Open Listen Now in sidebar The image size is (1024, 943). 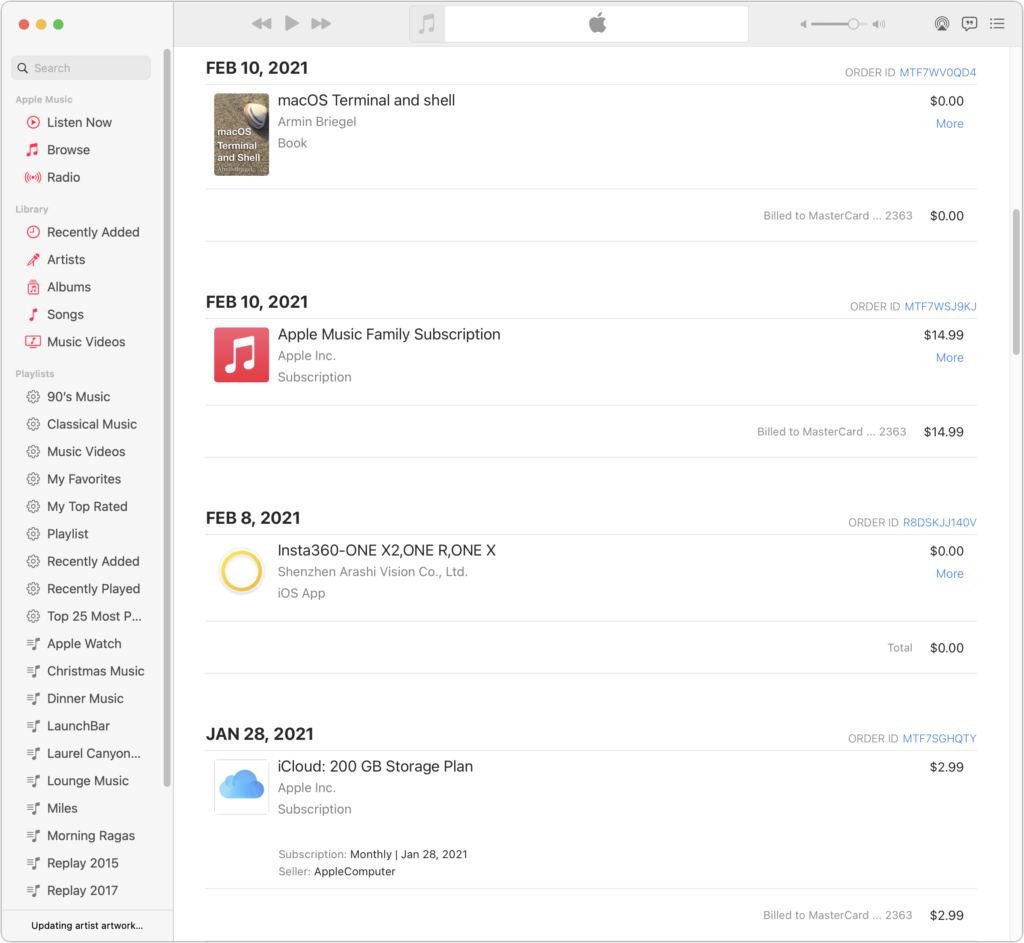pos(79,122)
